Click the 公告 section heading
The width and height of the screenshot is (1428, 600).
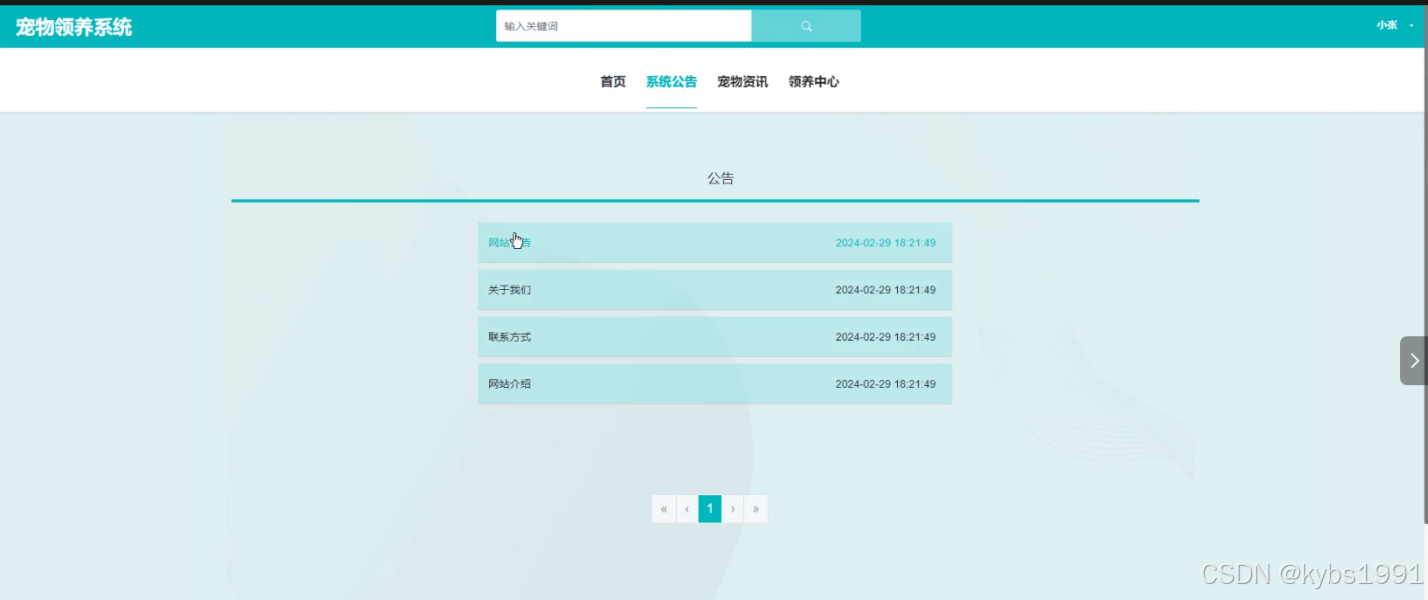click(720, 178)
